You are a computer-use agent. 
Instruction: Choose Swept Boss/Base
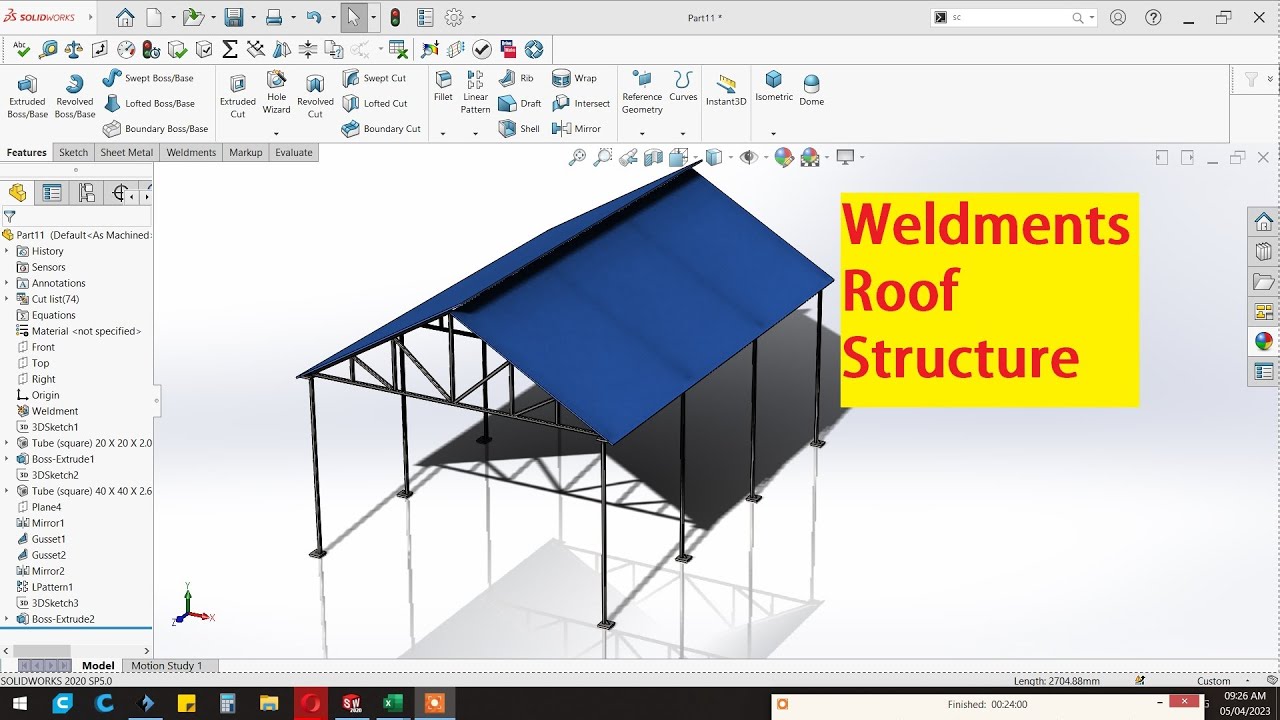(148, 78)
